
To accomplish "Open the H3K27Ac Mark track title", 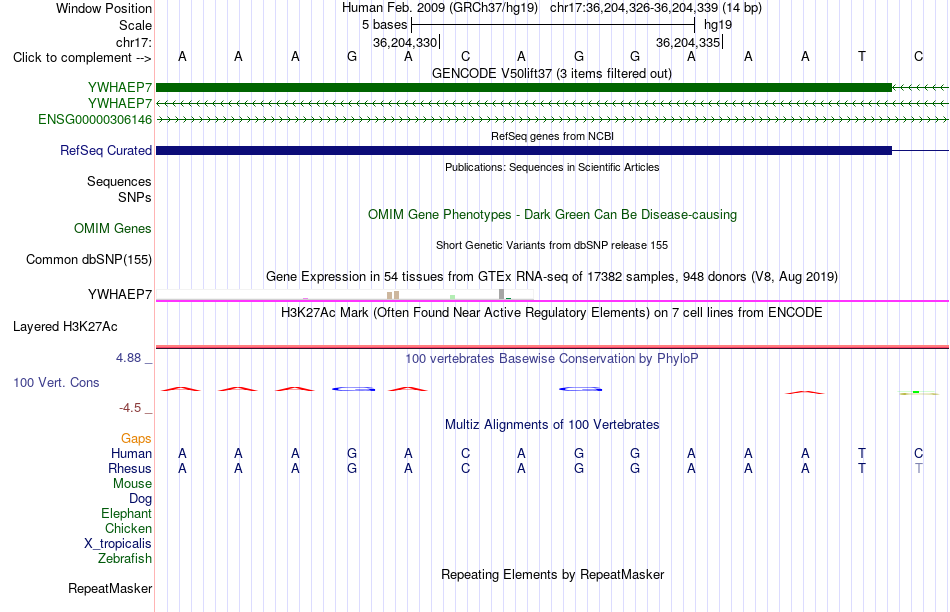I will coord(552,313).
